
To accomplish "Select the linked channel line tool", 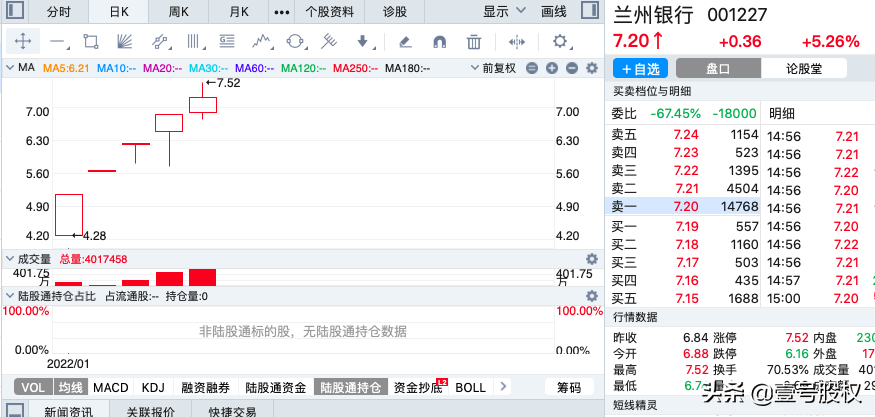I will tap(160, 41).
